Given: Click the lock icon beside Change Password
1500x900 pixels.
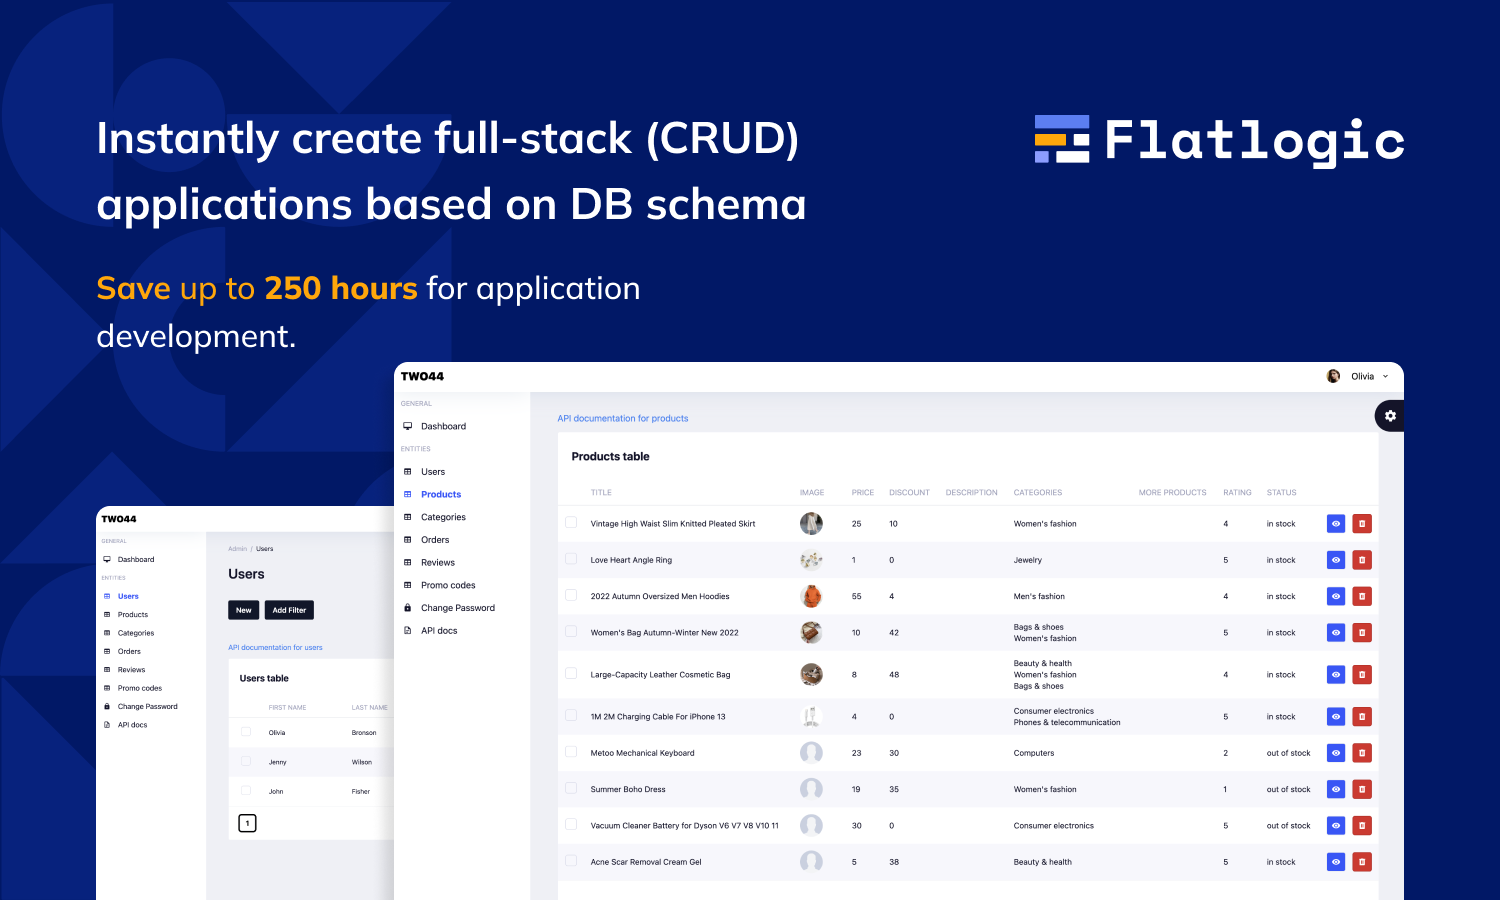Looking at the screenshot, I should (407, 607).
